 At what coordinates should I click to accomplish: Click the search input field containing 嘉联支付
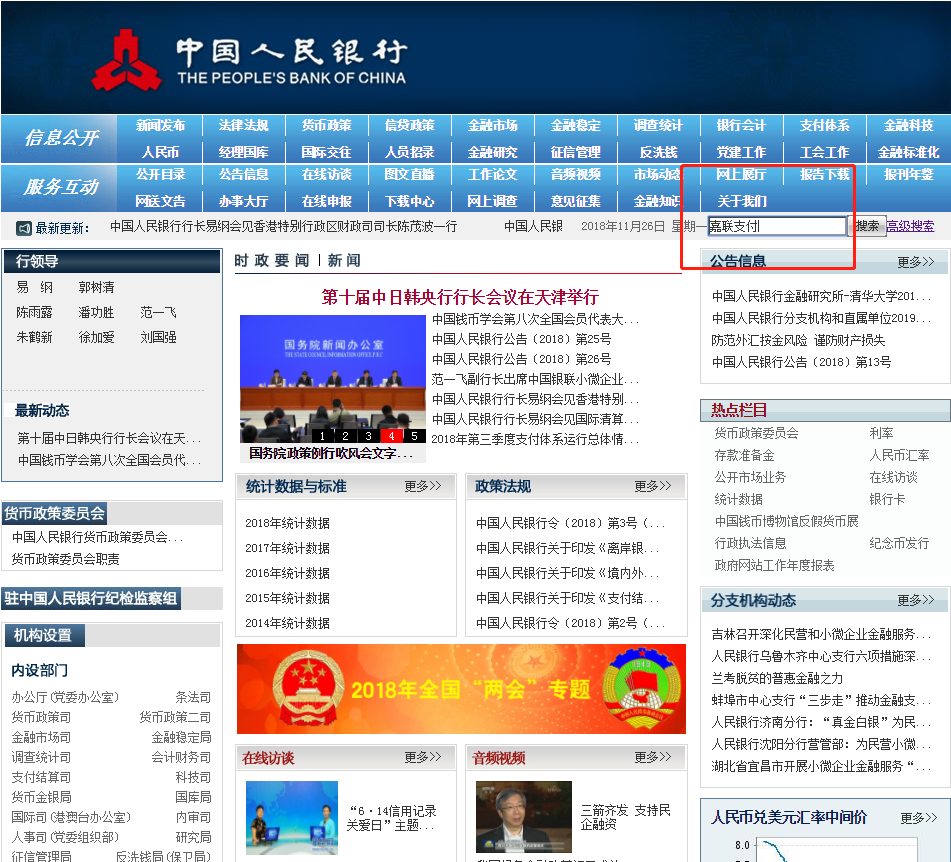(776, 226)
